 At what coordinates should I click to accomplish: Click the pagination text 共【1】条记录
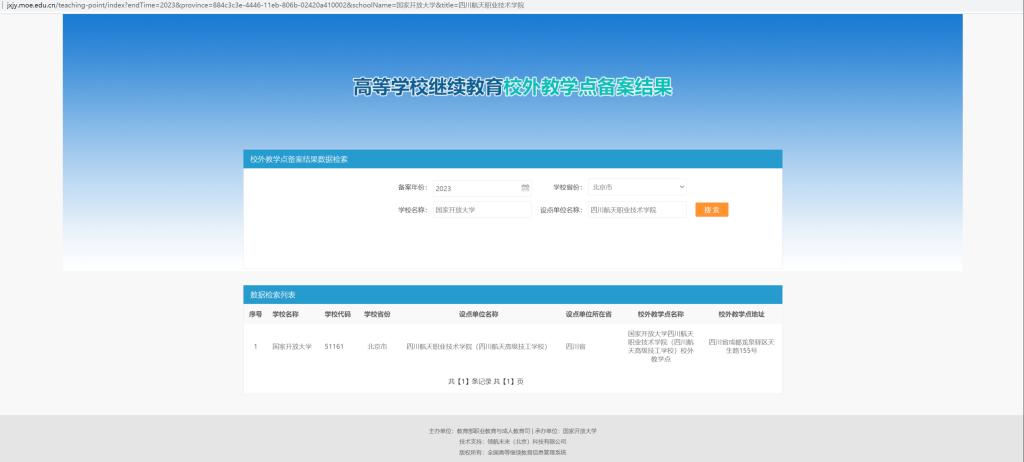474,381
